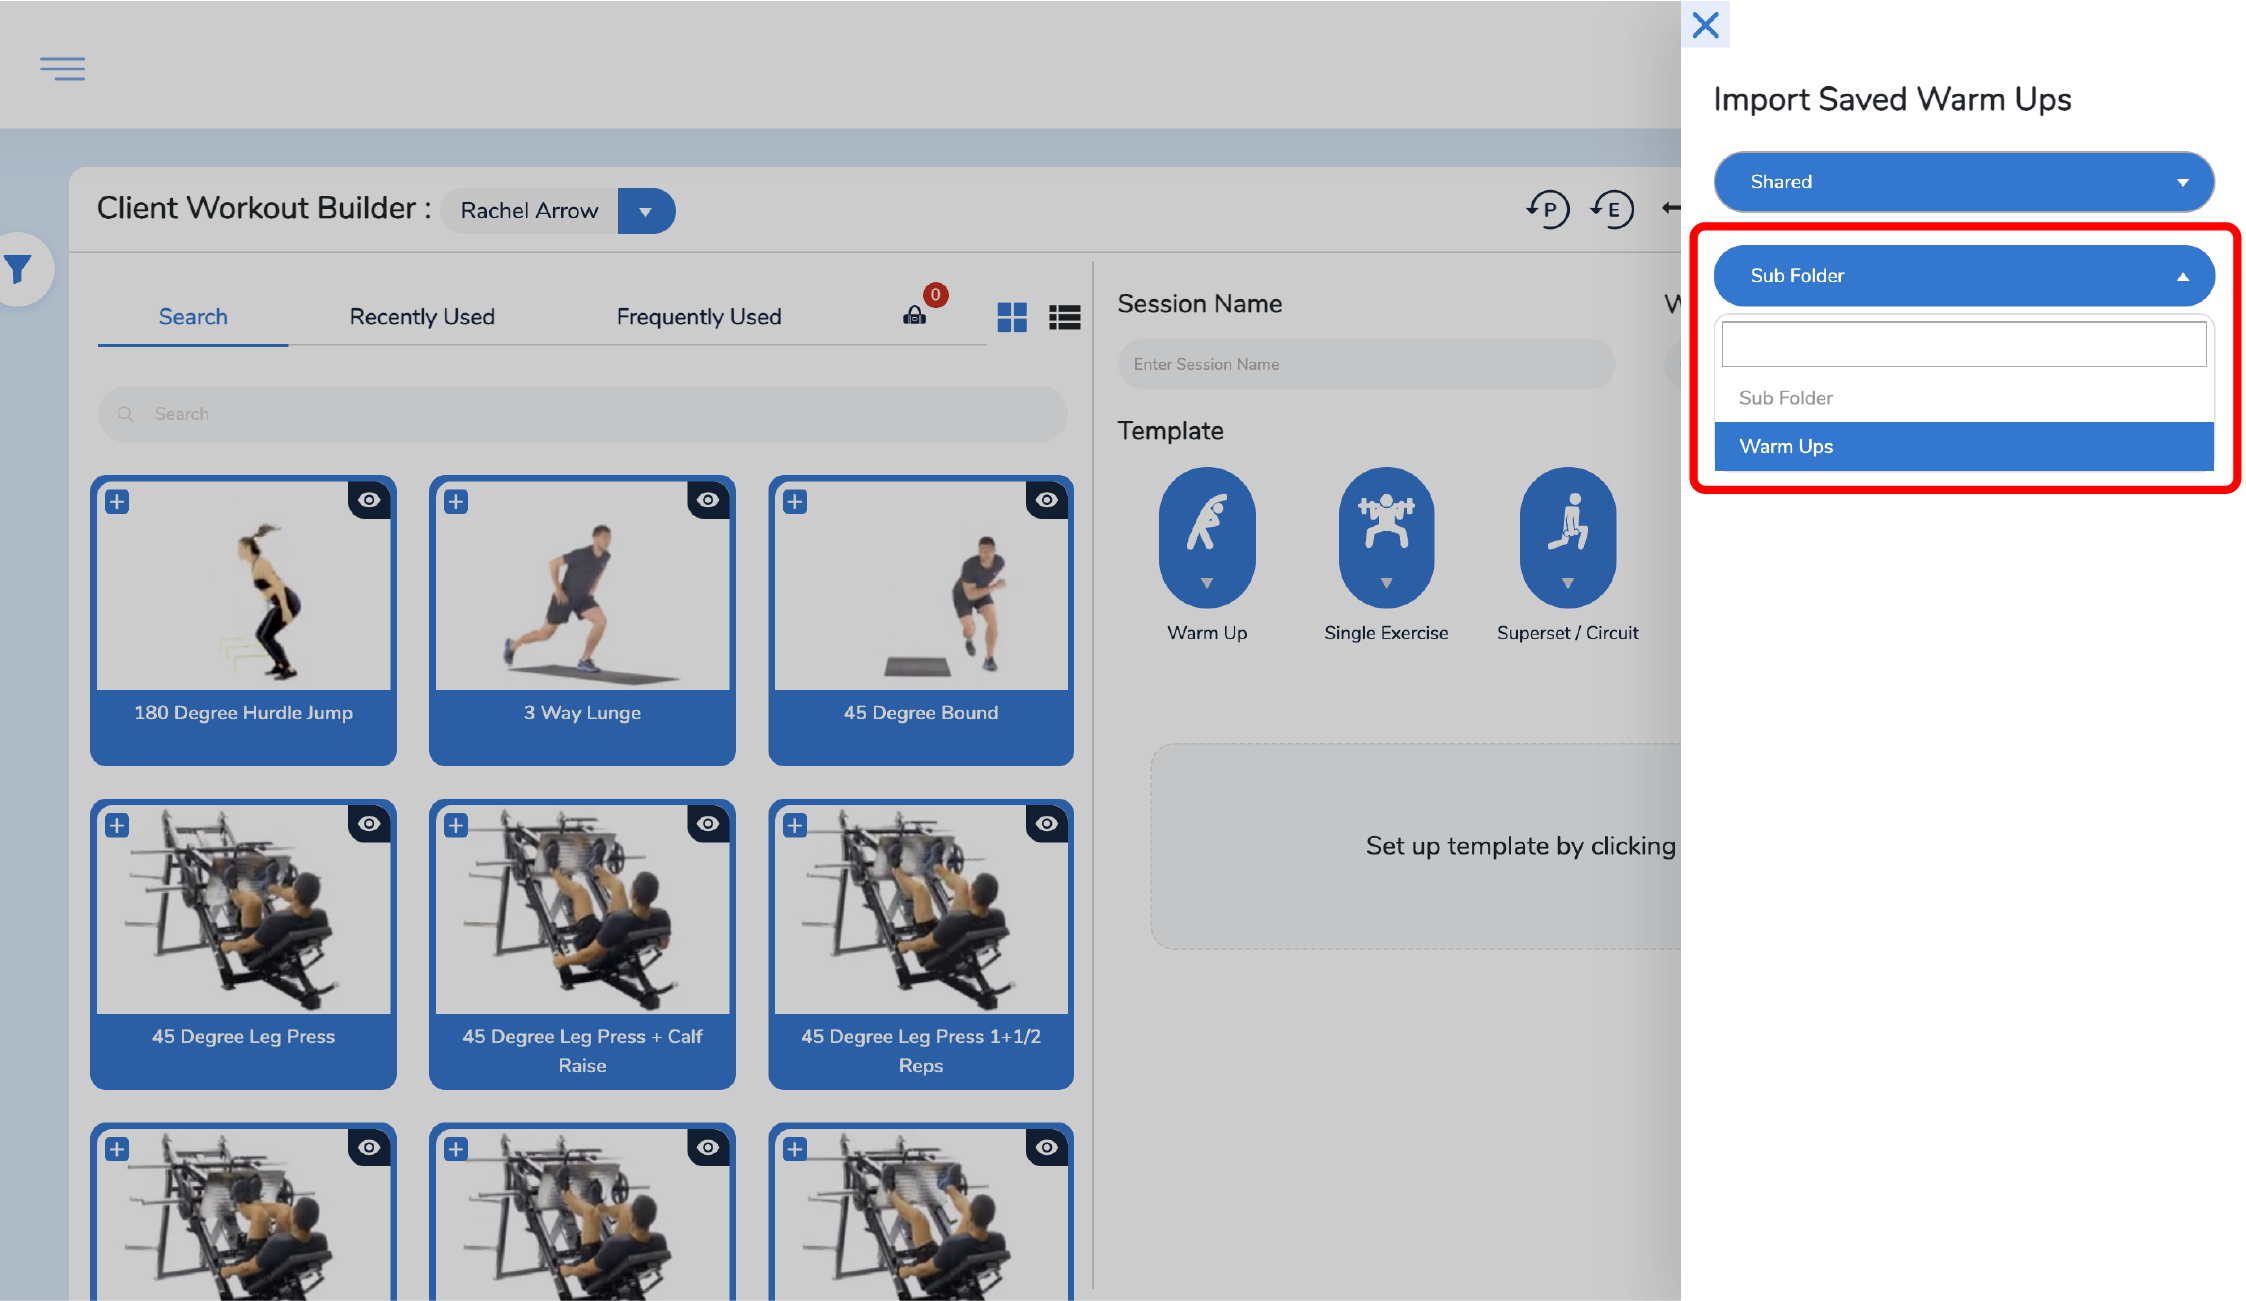Switch to grid view layout
This screenshot has height=1301, width=2246.
[1012, 317]
